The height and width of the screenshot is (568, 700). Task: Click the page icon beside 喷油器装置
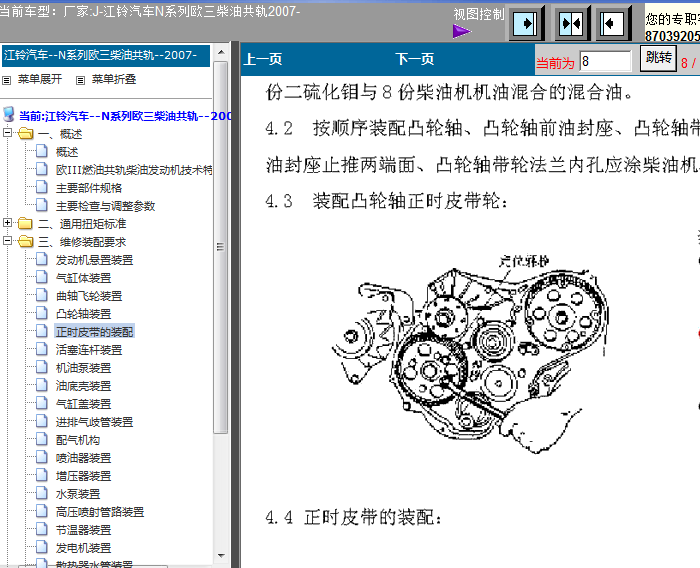42,457
